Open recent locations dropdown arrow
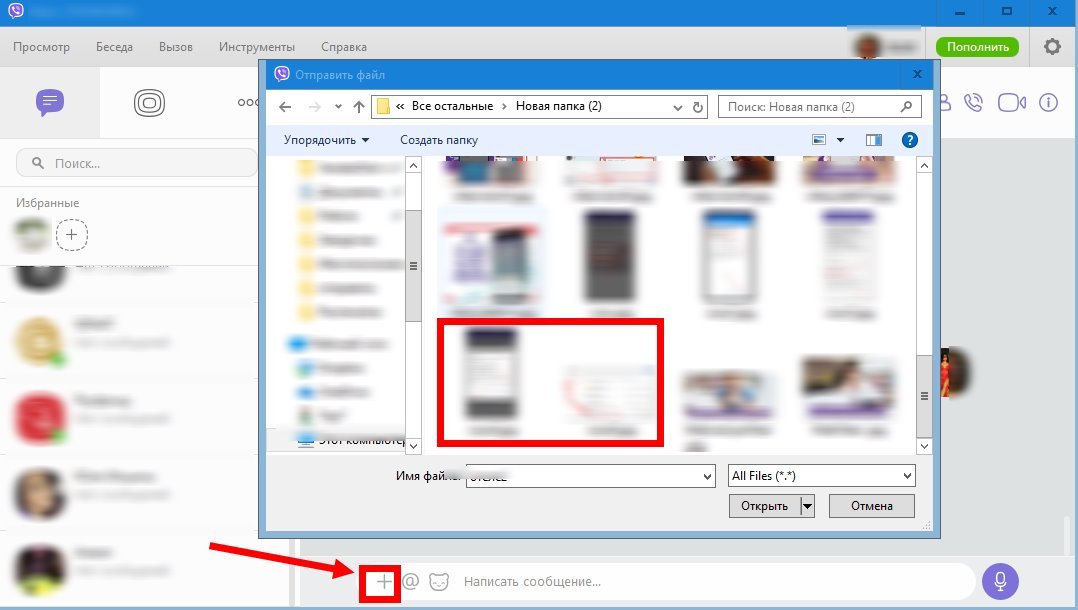 338,107
